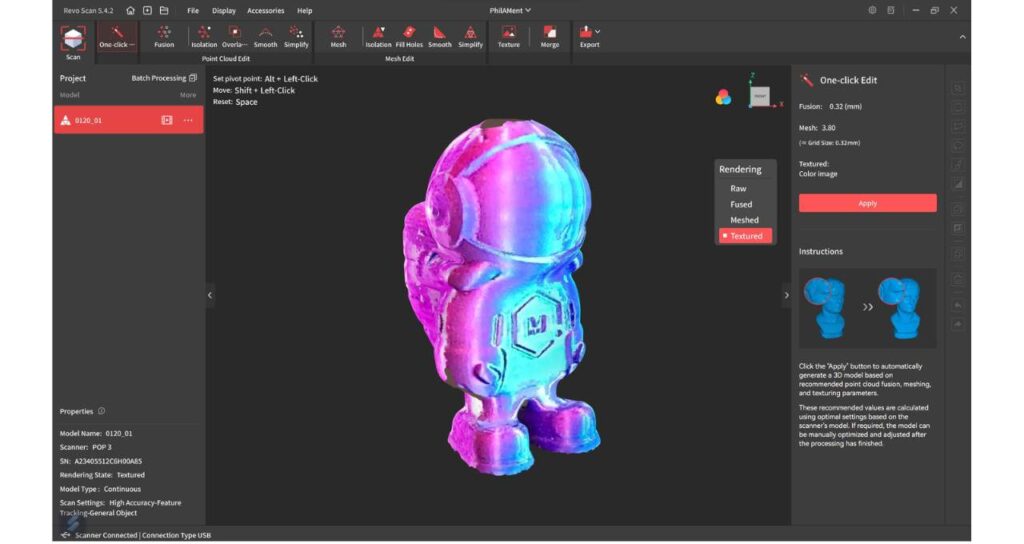Image resolution: width=1024 pixels, height=544 pixels.
Task: Open the File menu
Action: coord(193,10)
